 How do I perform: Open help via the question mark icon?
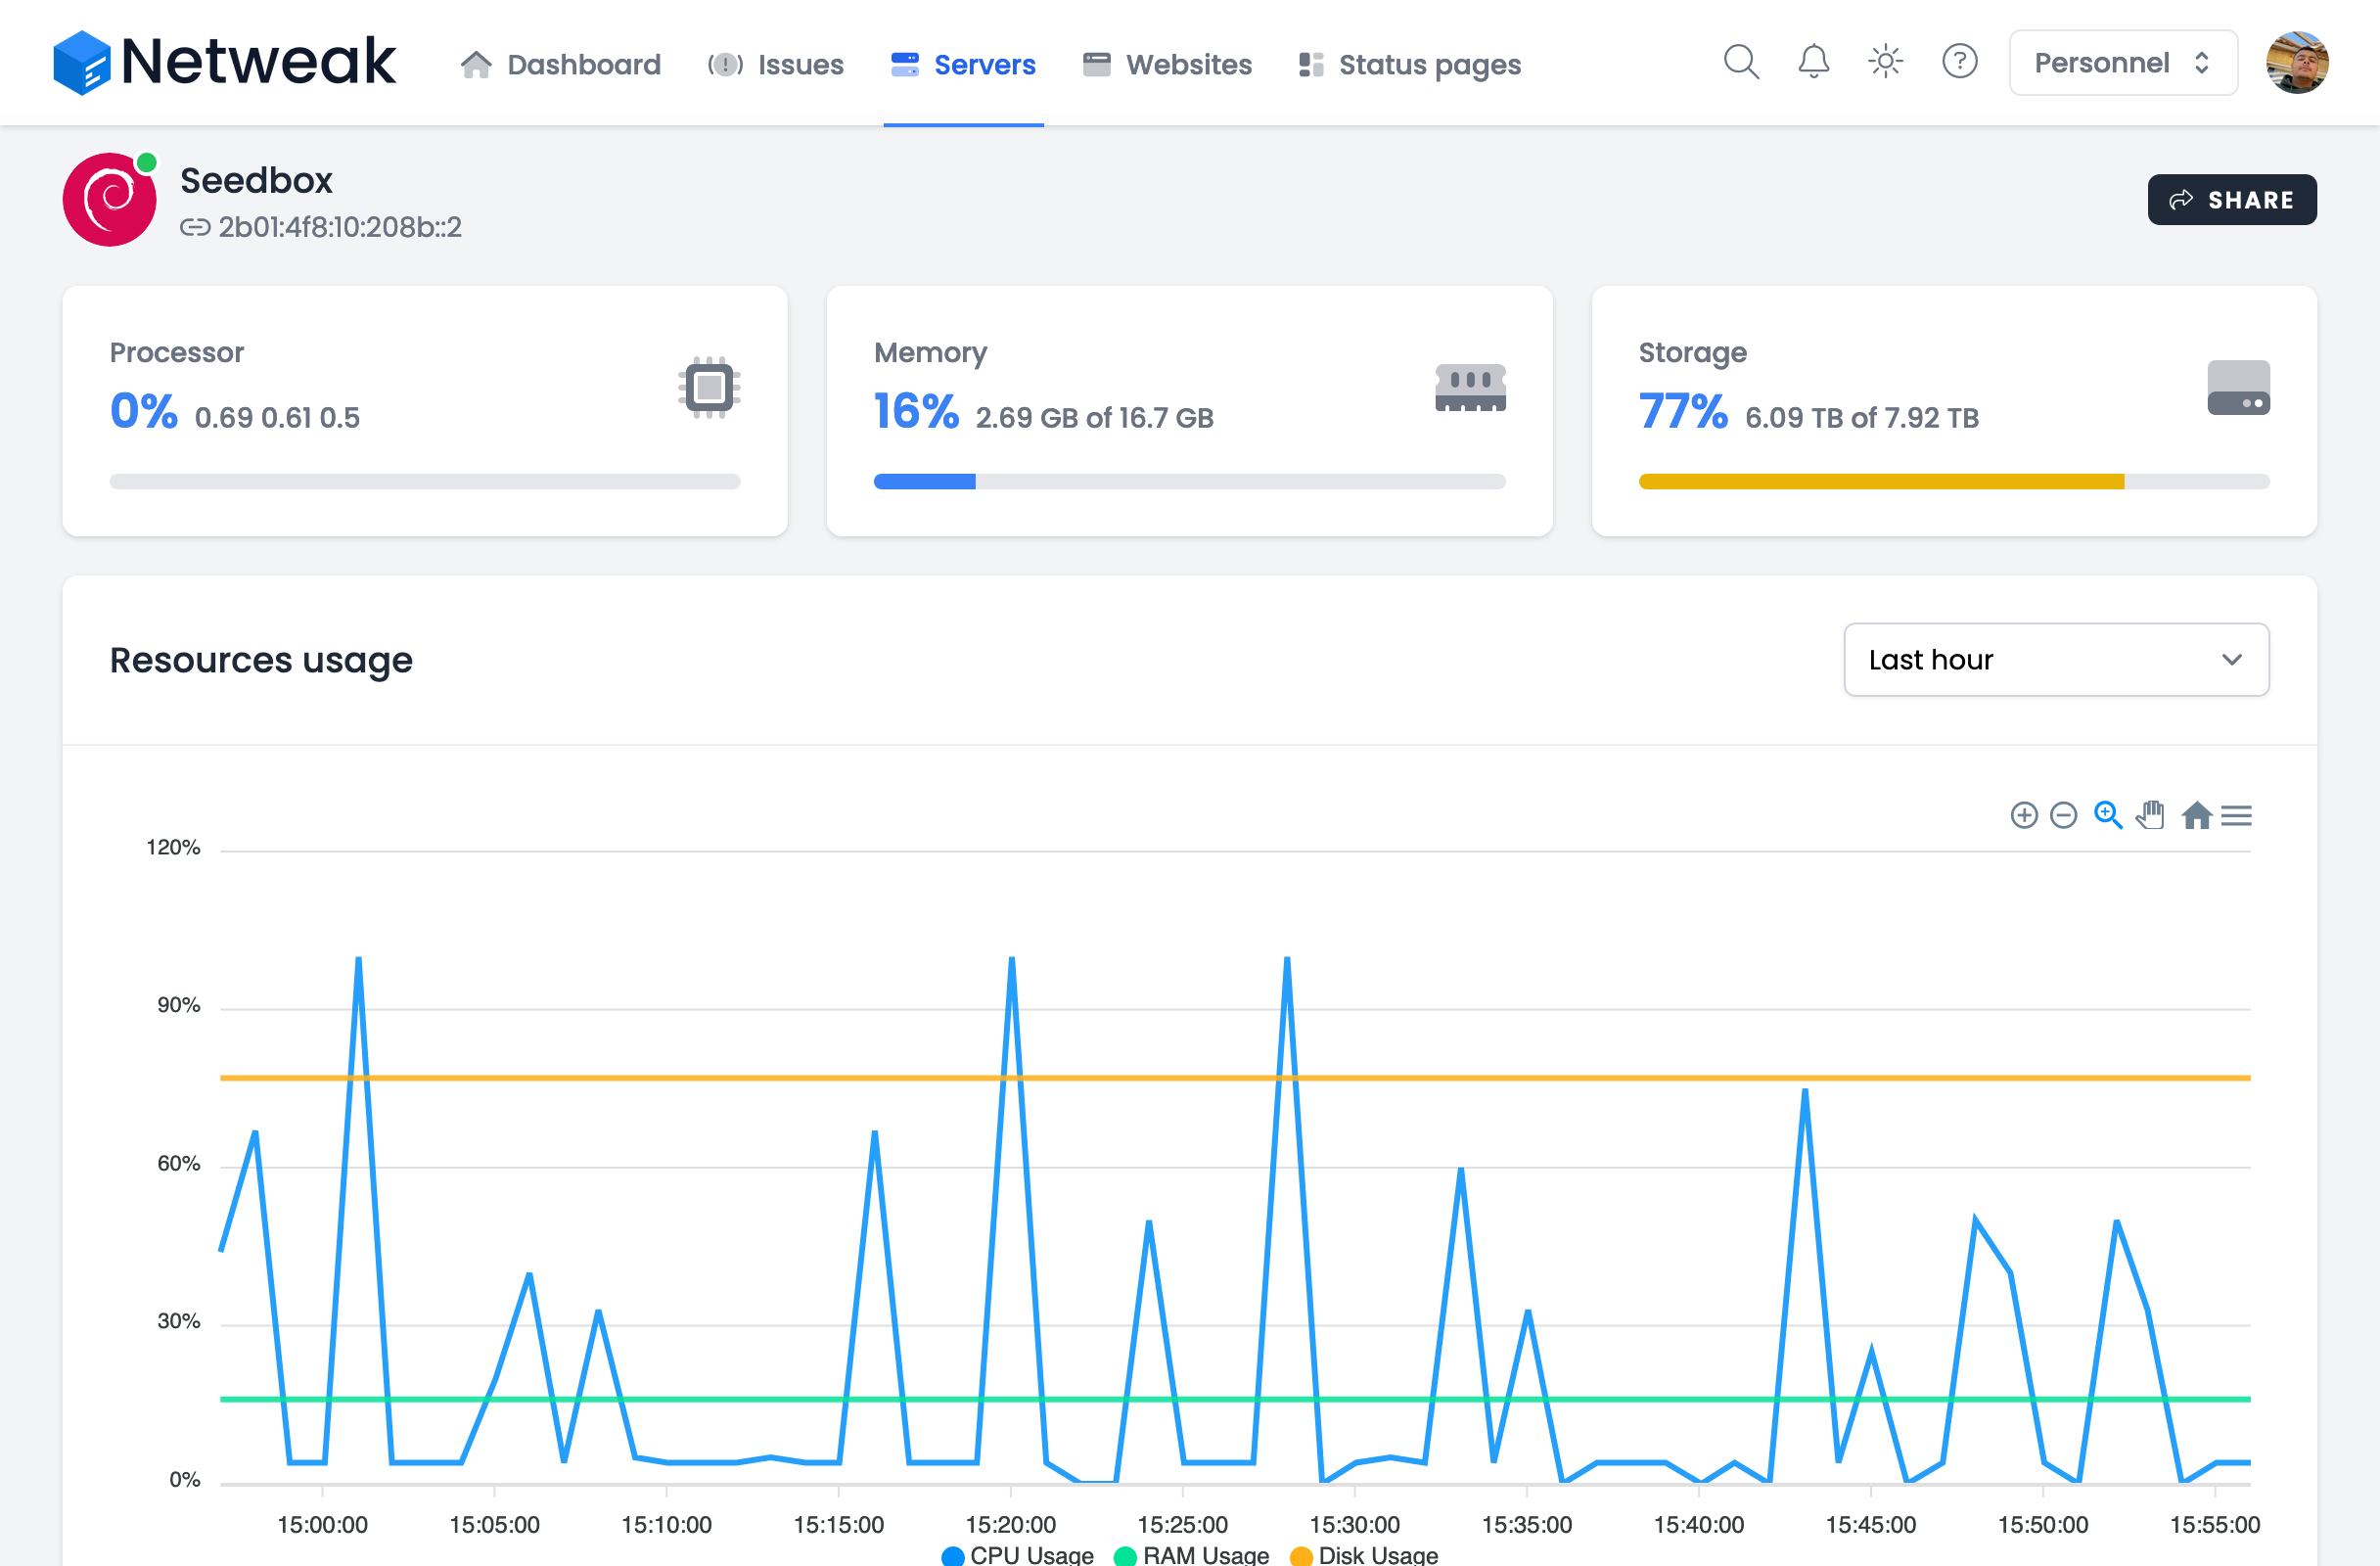(x=1960, y=61)
